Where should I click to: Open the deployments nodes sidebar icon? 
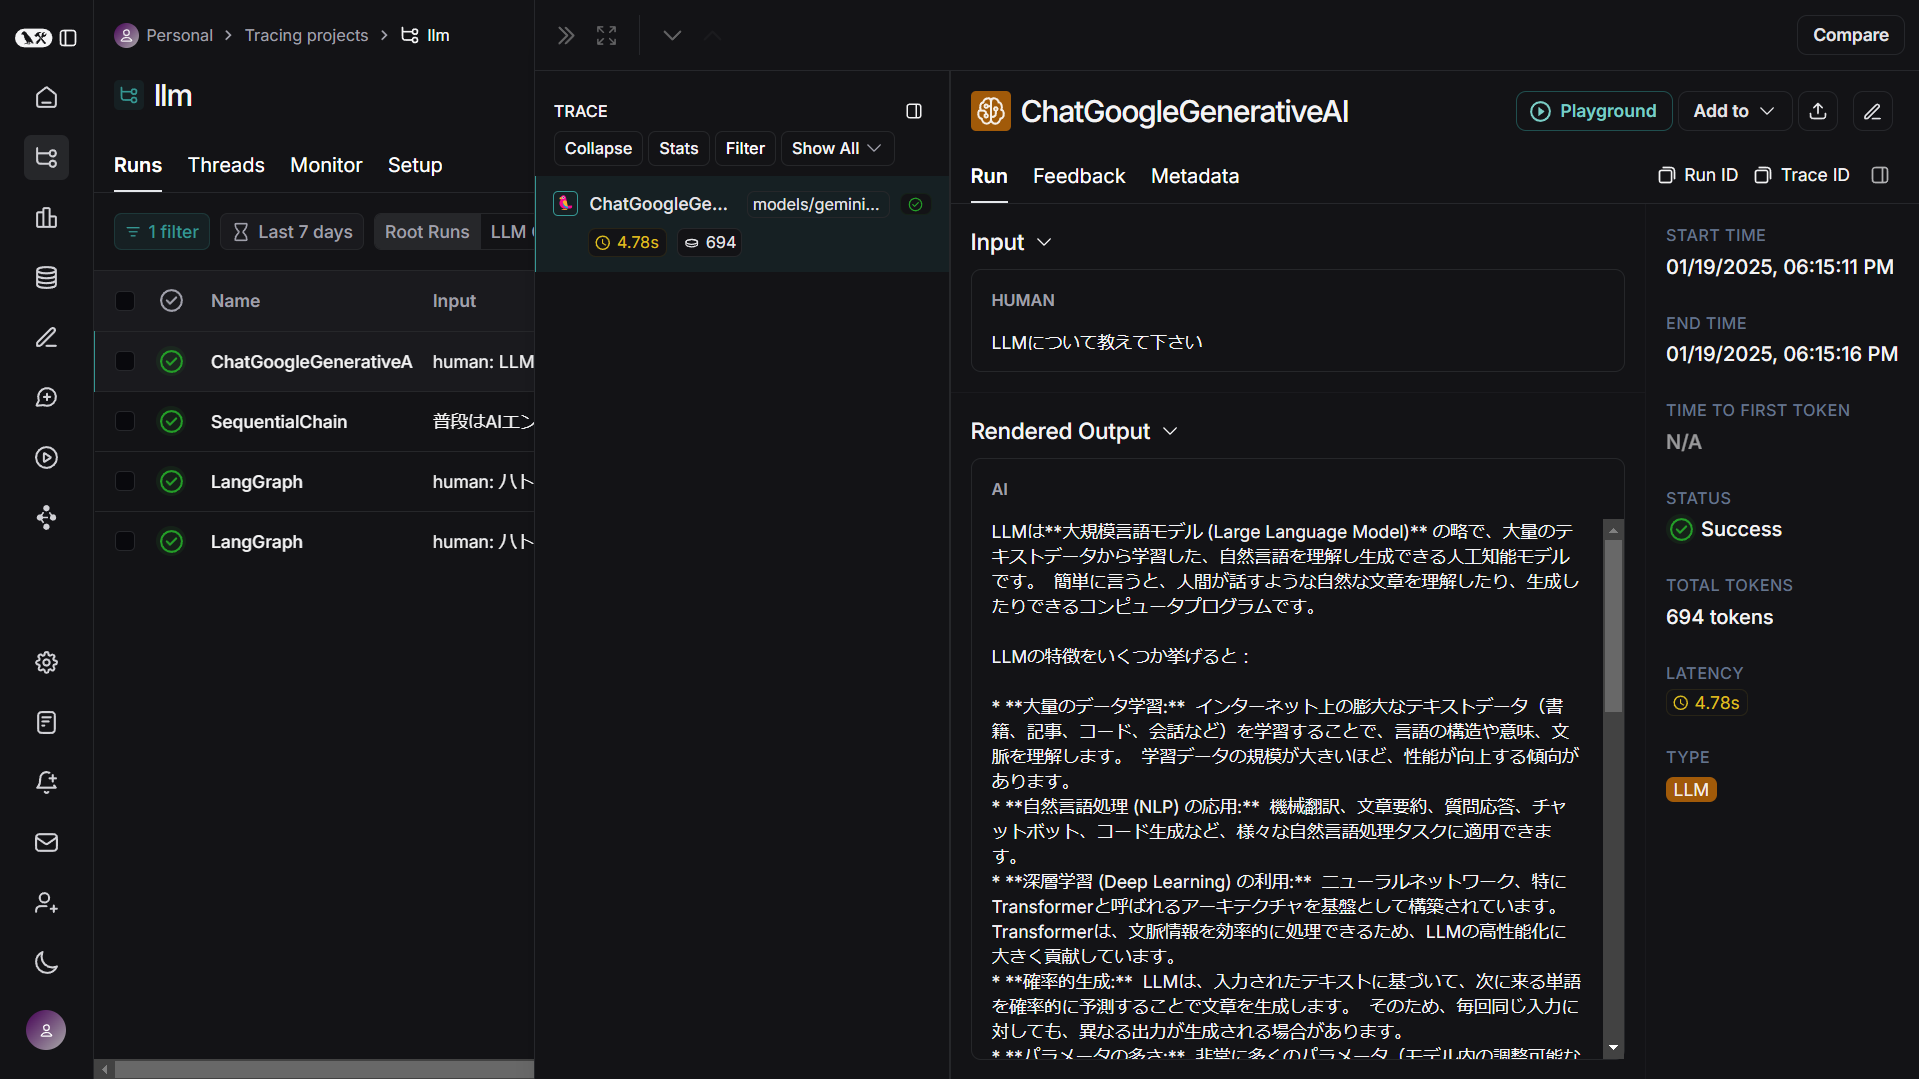(x=46, y=517)
